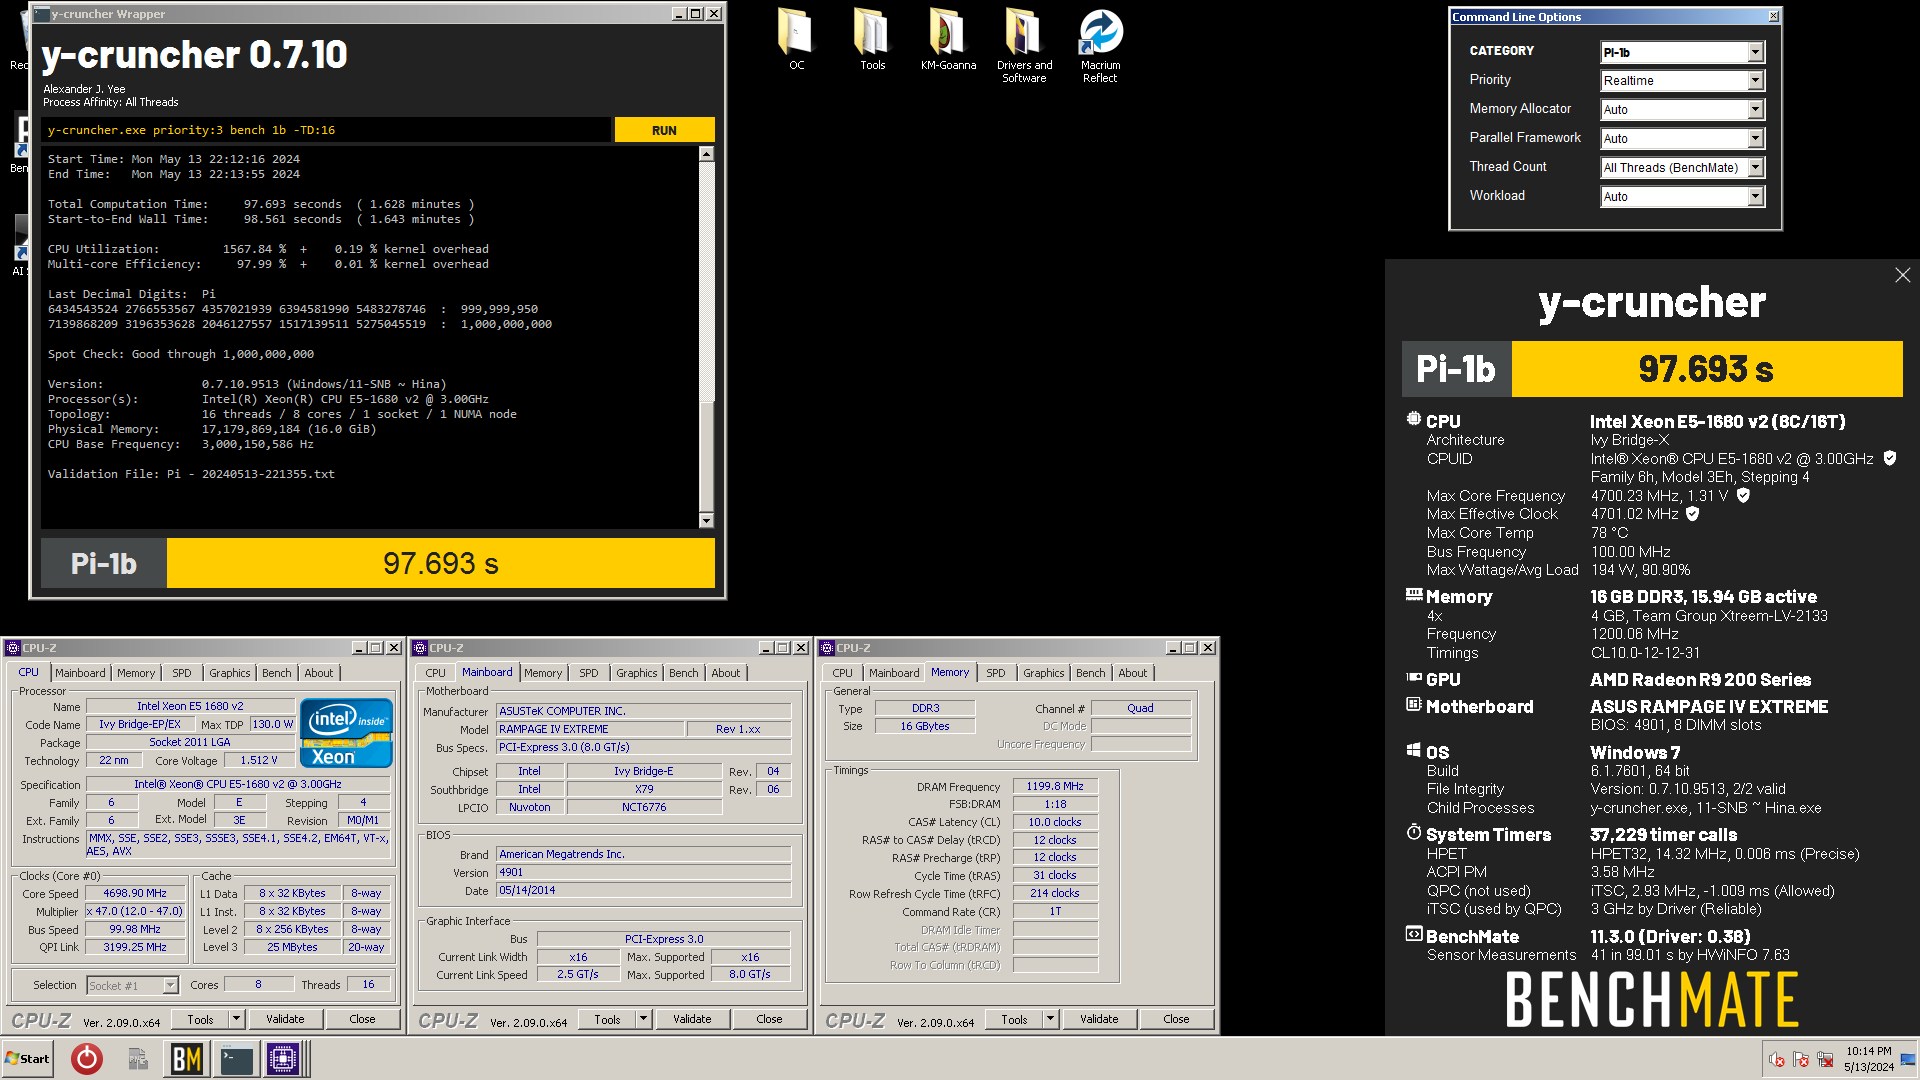Click the y-cruncher Wrapper title bar icon
Viewport: 1920px width, 1080px height.
click(x=41, y=14)
